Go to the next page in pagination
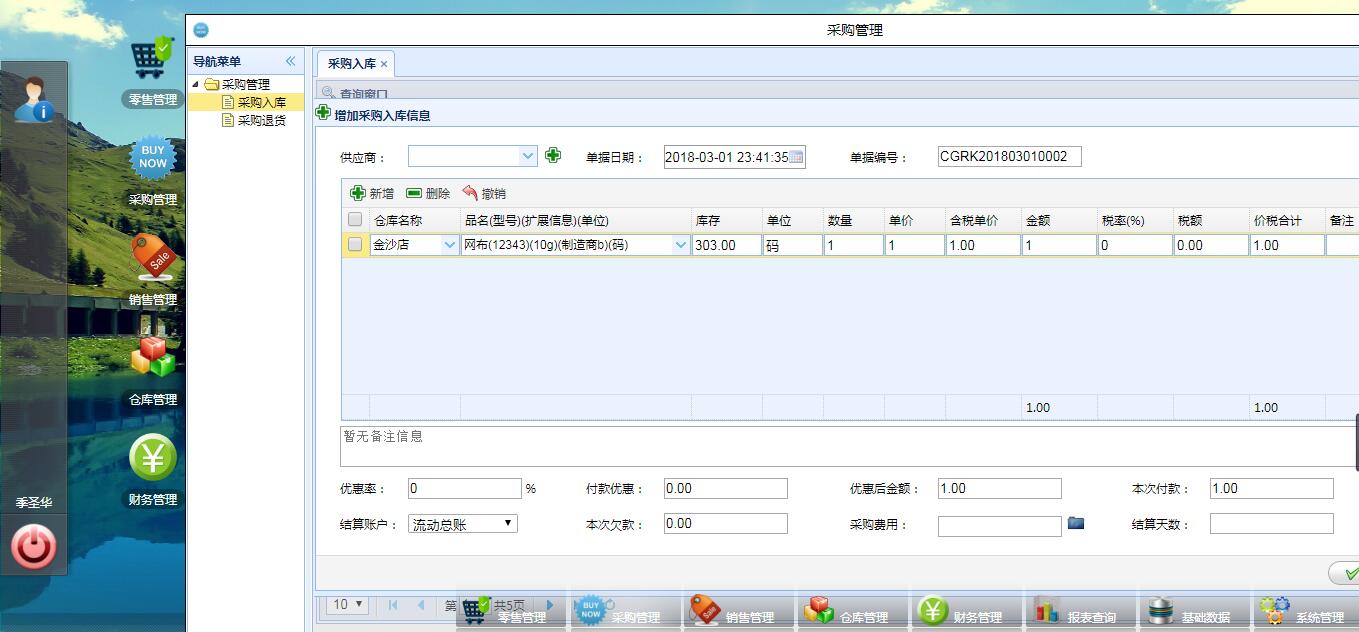Screen dimensions: 1359x632 tap(549, 605)
